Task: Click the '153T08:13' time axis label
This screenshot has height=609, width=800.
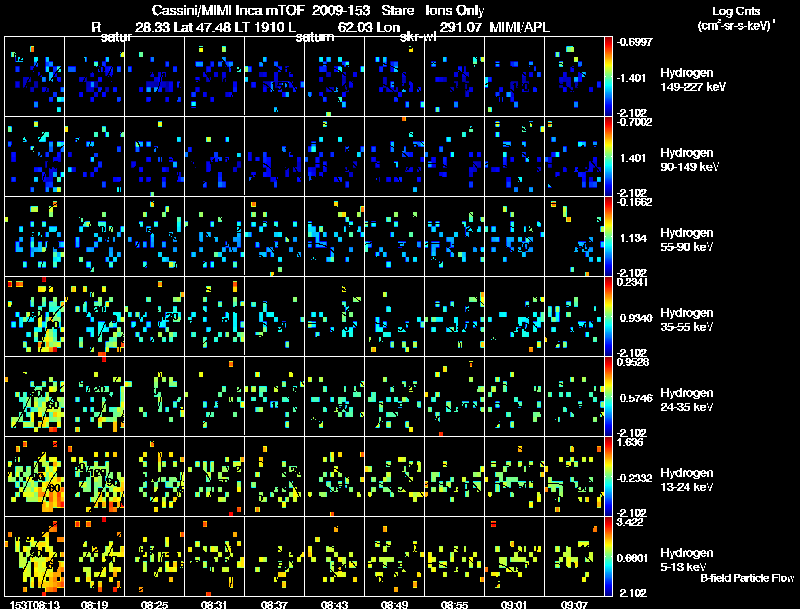Action: coord(35,604)
